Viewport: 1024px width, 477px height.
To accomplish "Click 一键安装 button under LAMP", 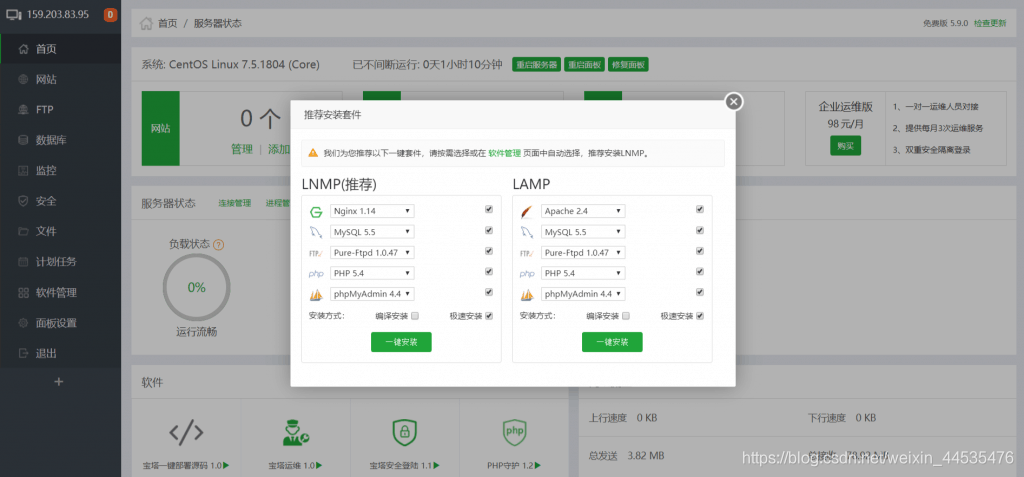I will (612, 342).
